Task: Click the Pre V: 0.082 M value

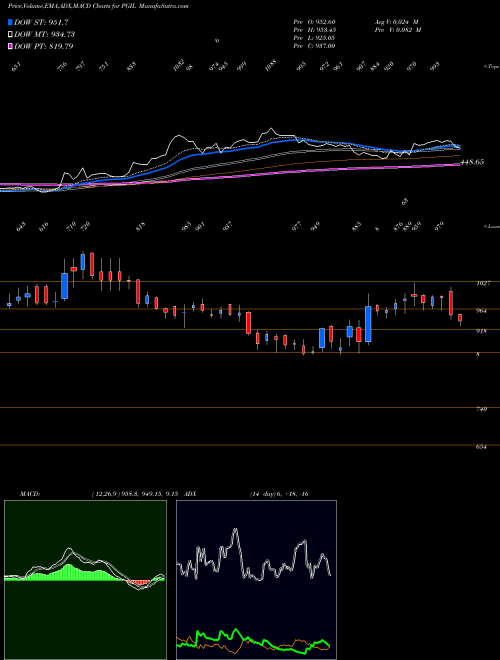Action: [398, 30]
